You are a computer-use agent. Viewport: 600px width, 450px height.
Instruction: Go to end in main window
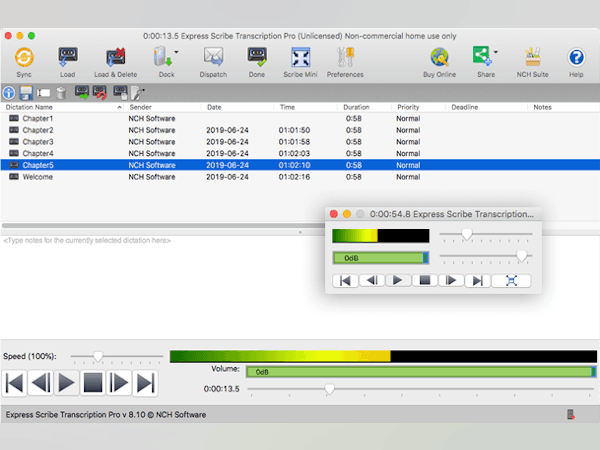(x=145, y=383)
